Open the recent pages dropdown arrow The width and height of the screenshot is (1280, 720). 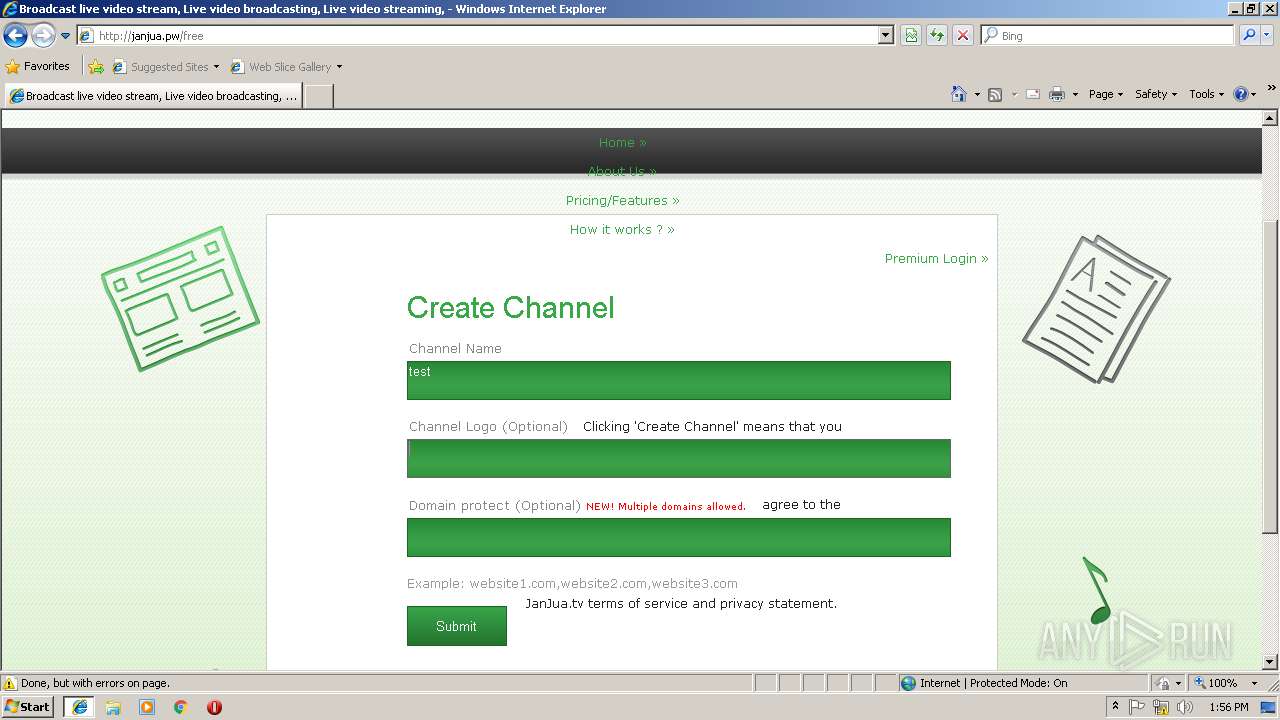coord(65,36)
